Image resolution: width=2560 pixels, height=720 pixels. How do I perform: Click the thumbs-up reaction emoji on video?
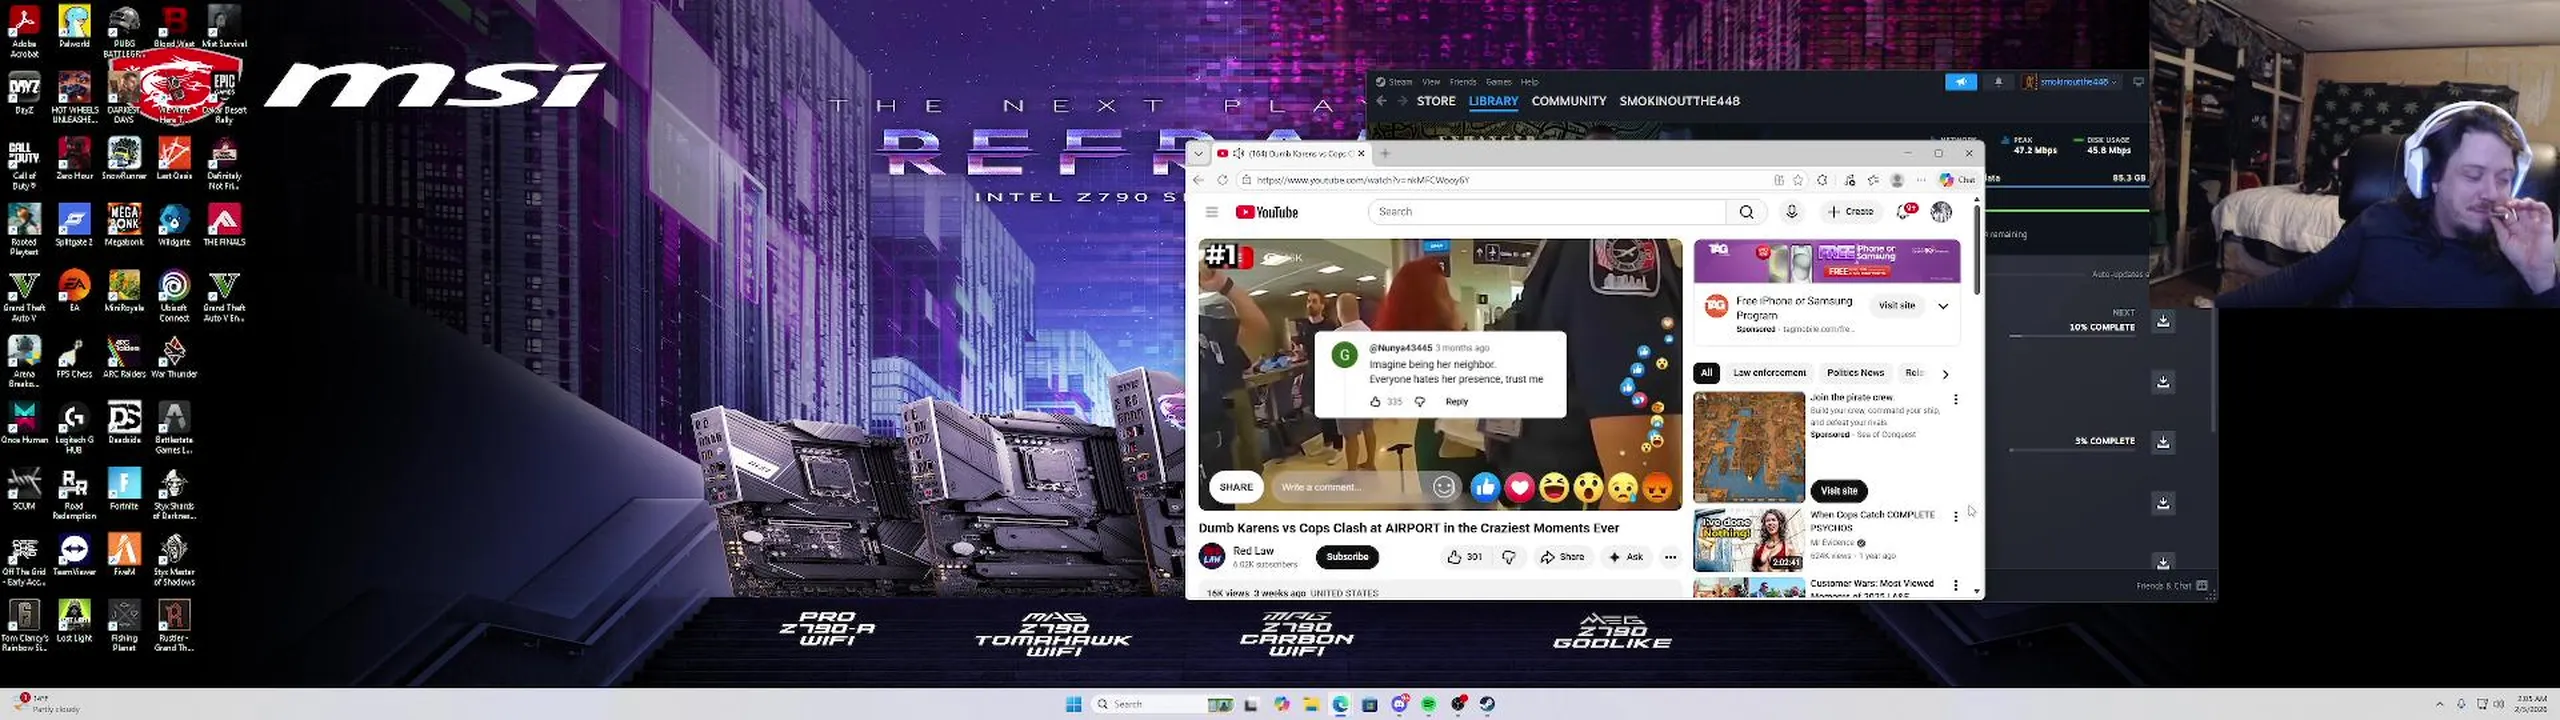pyautogui.click(x=1485, y=487)
